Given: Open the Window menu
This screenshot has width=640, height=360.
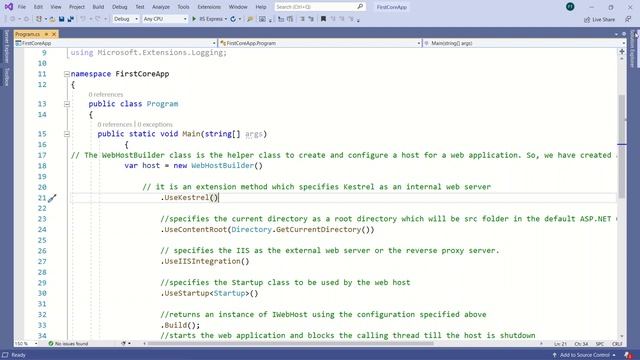Looking at the screenshot, I should pos(238,7).
